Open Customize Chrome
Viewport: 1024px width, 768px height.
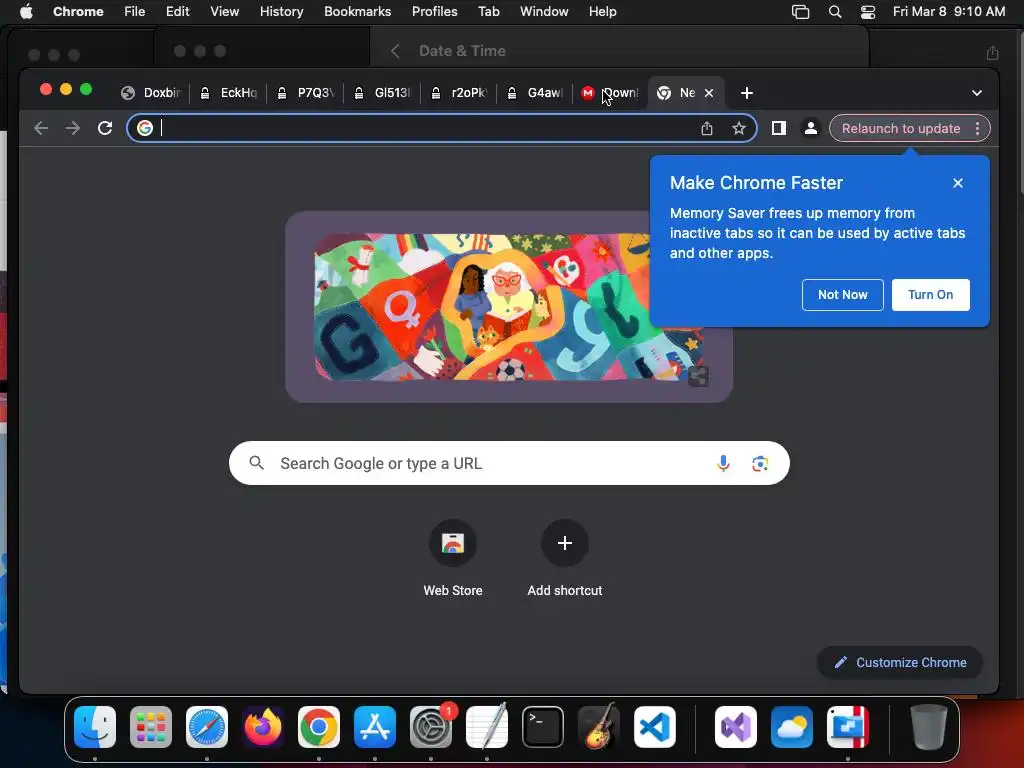(x=900, y=662)
